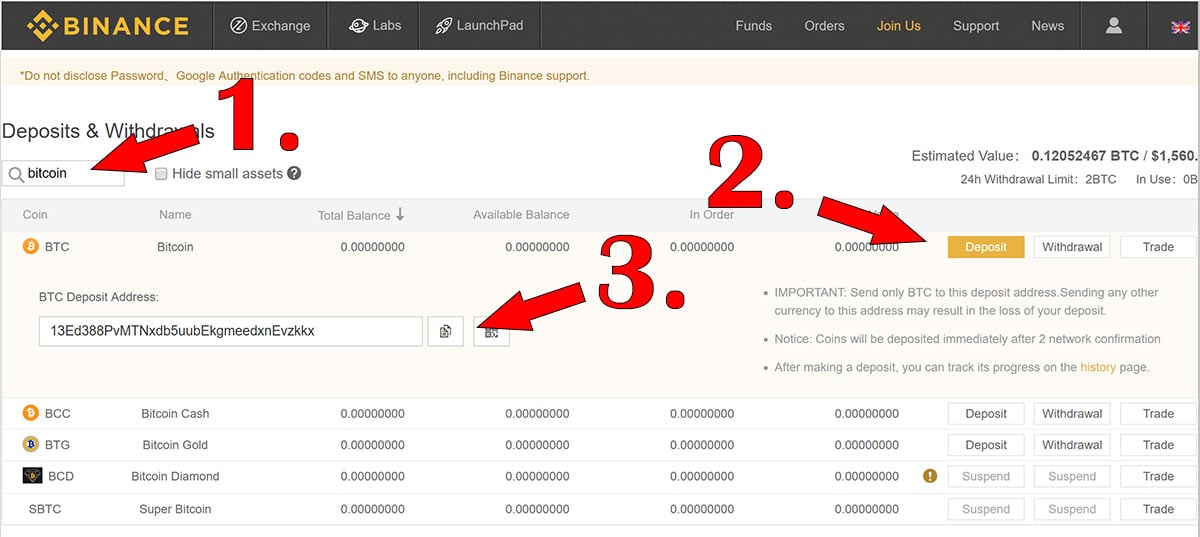Click the In Order column header
Image resolution: width=1200 pixels, height=537 pixels.
(x=711, y=214)
